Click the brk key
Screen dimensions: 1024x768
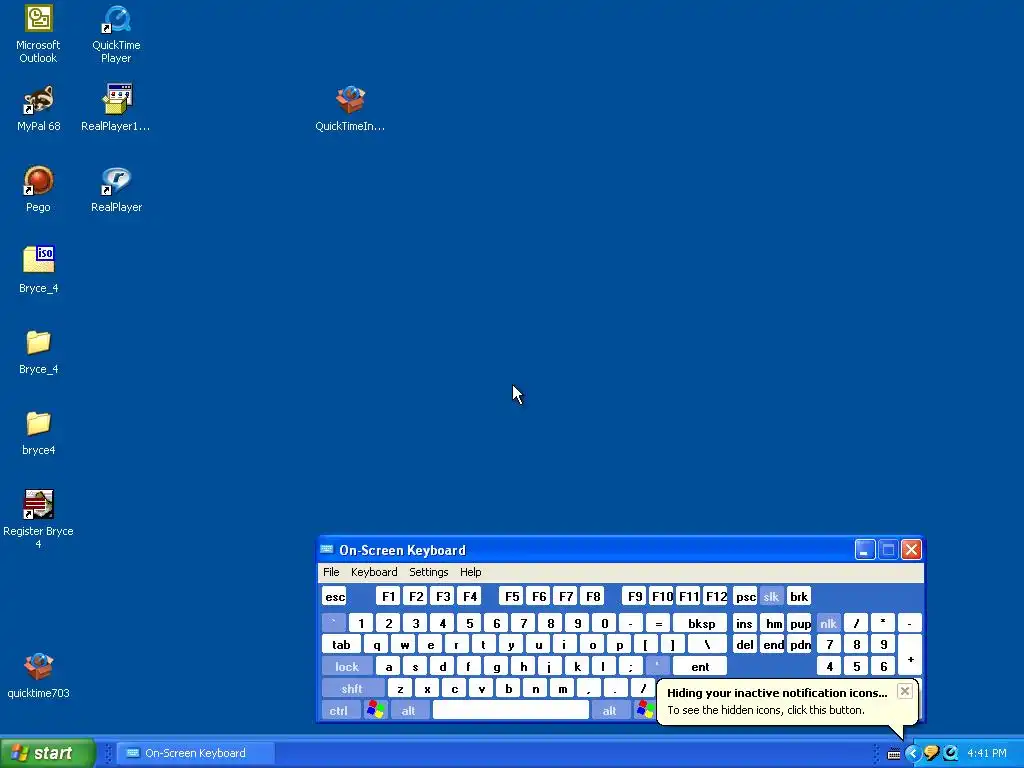click(799, 596)
